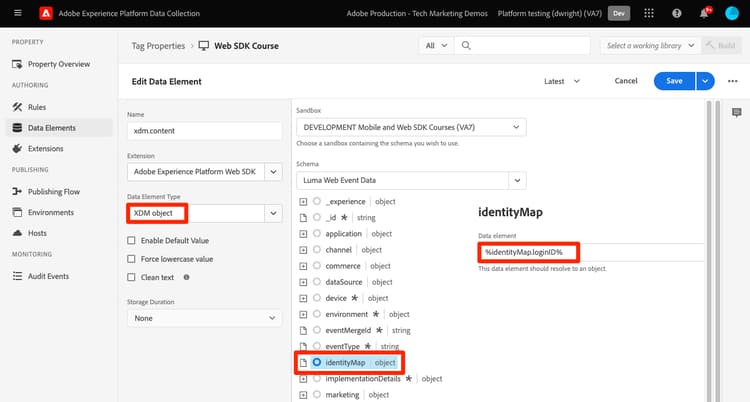The height and width of the screenshot is (402, 750).
Task: Click the Hosts cloud icon
Action: [17, 233]
